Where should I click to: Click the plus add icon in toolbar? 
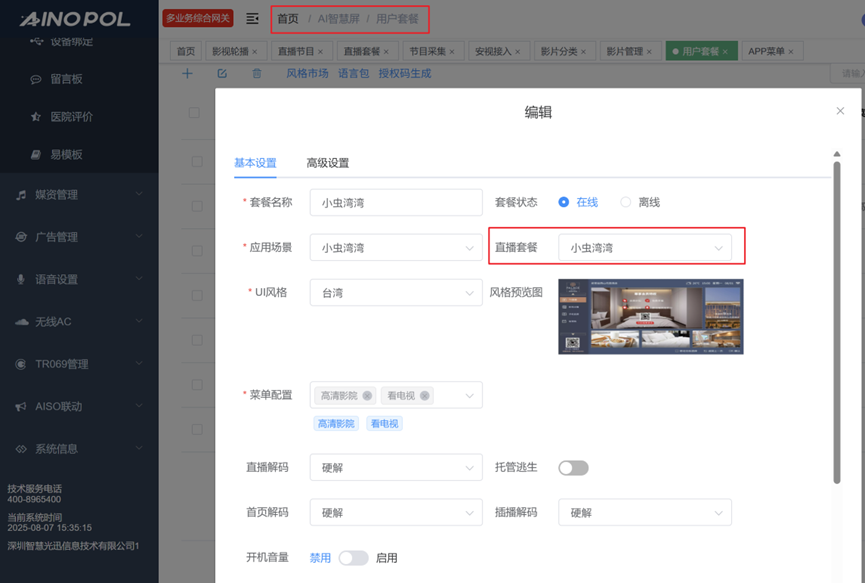point(187,73)
